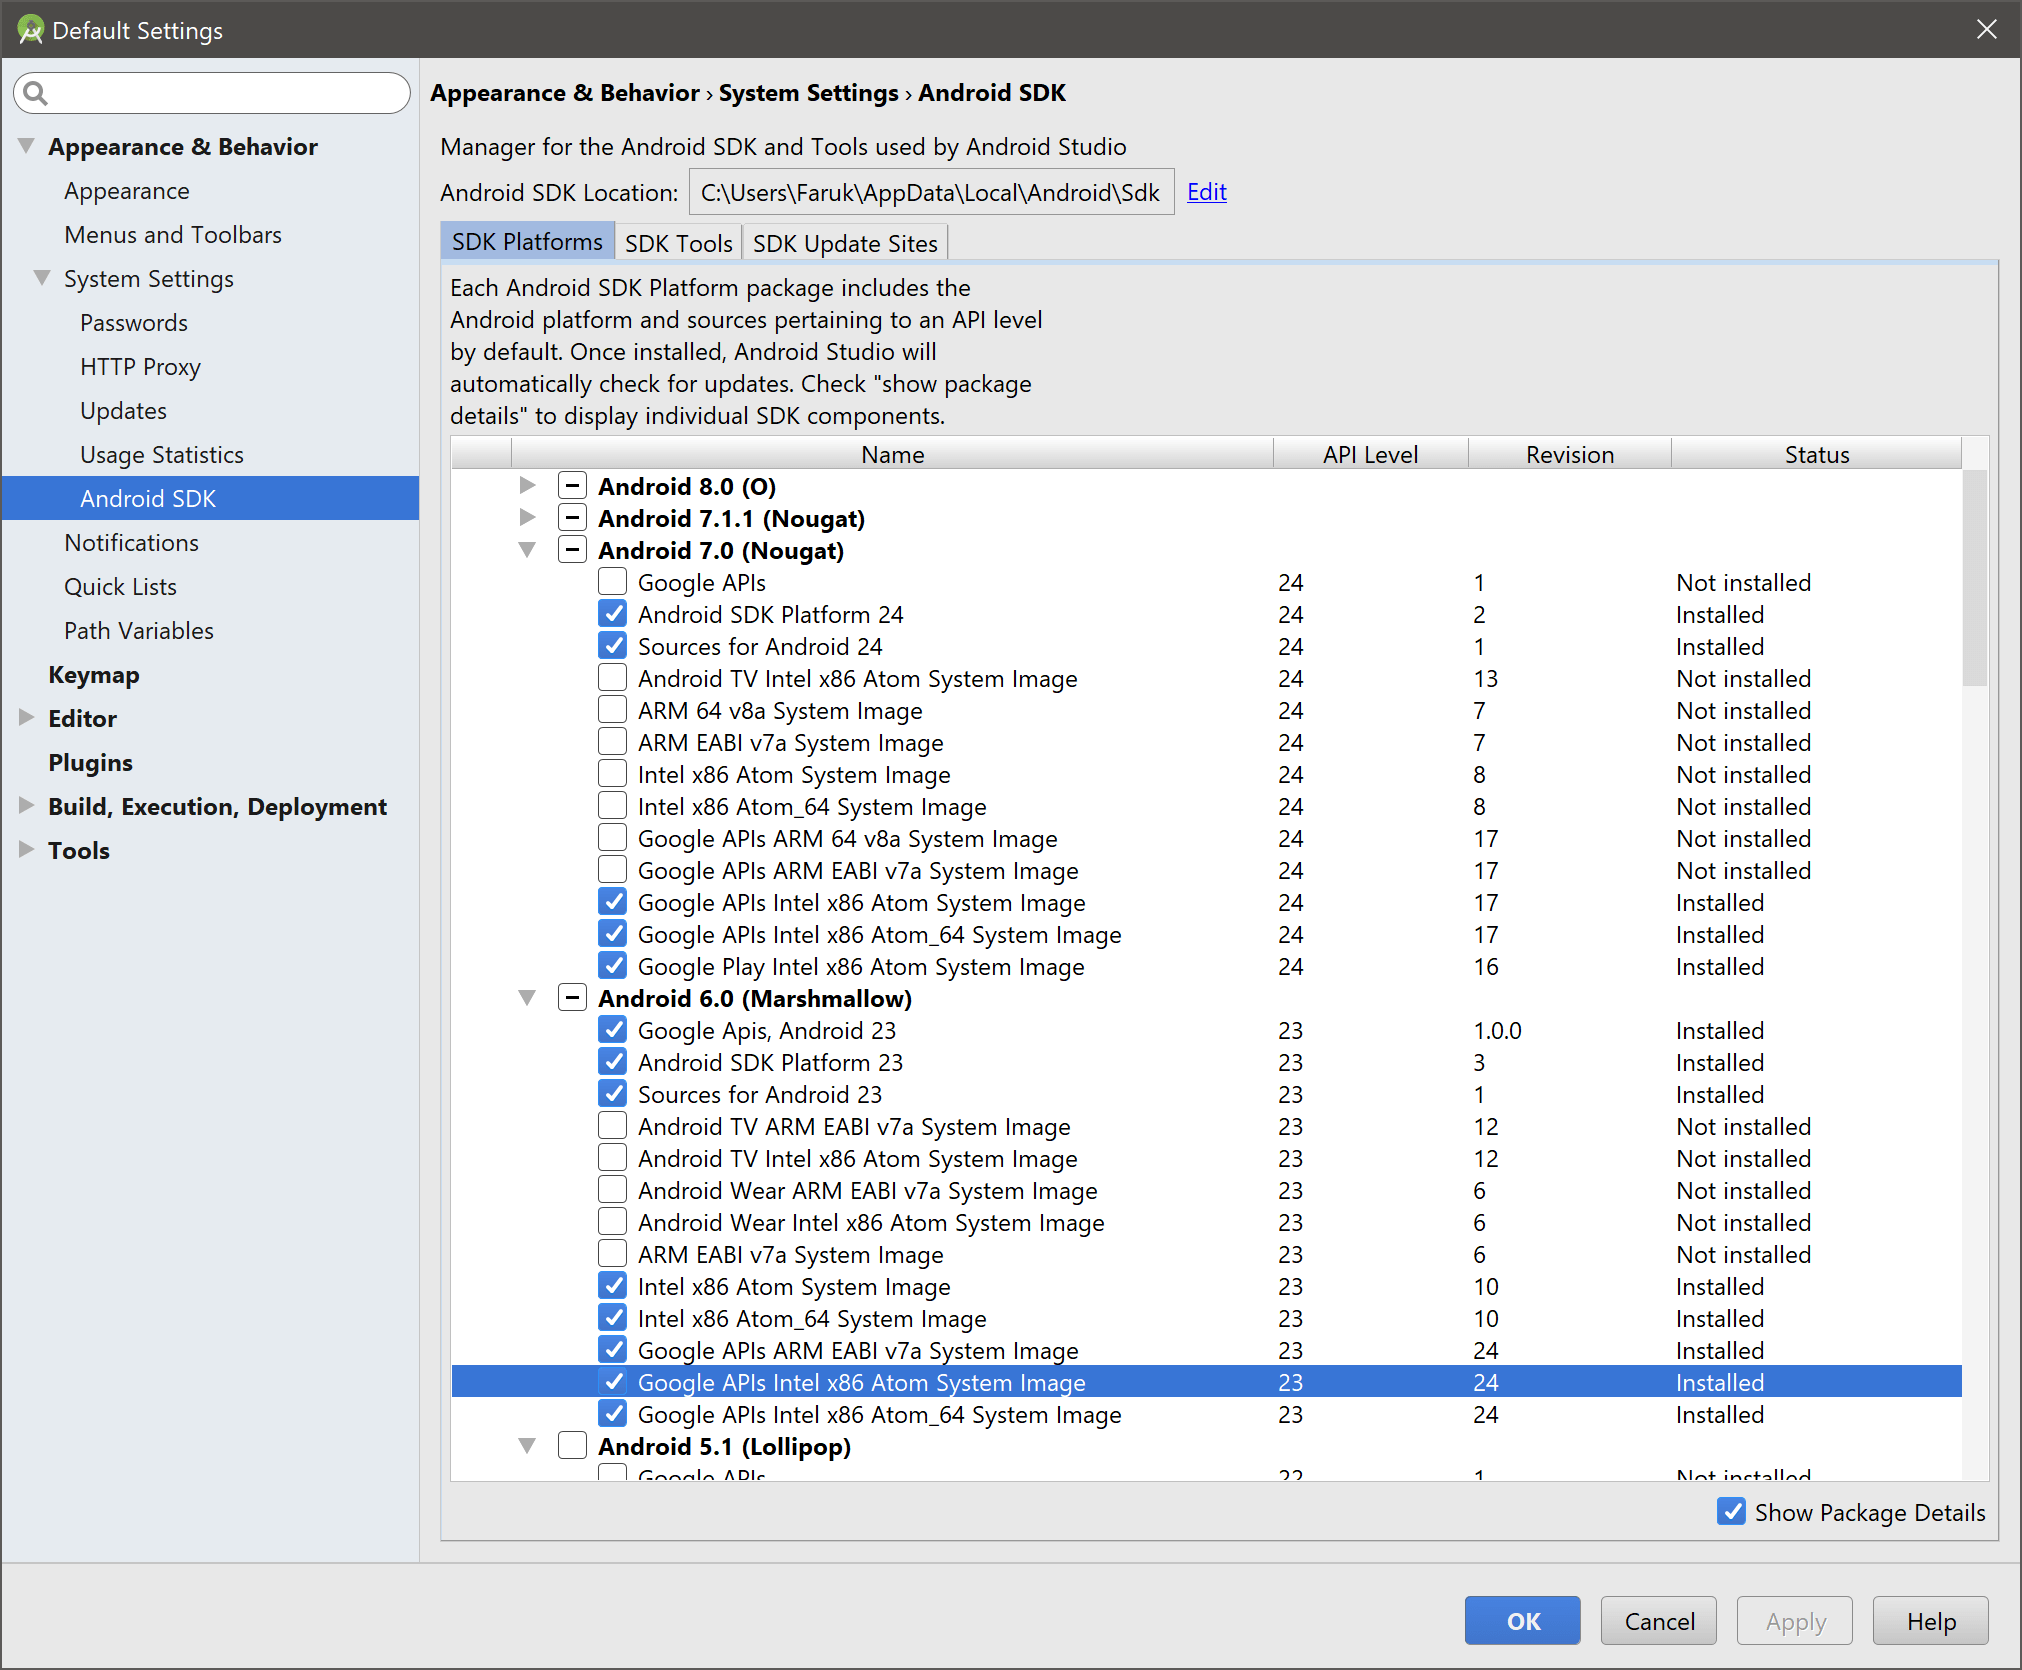This screenshot has width=2022, height=1670.
Task: Switch to SDK Tools tab
Action: (x=678, y=243)
